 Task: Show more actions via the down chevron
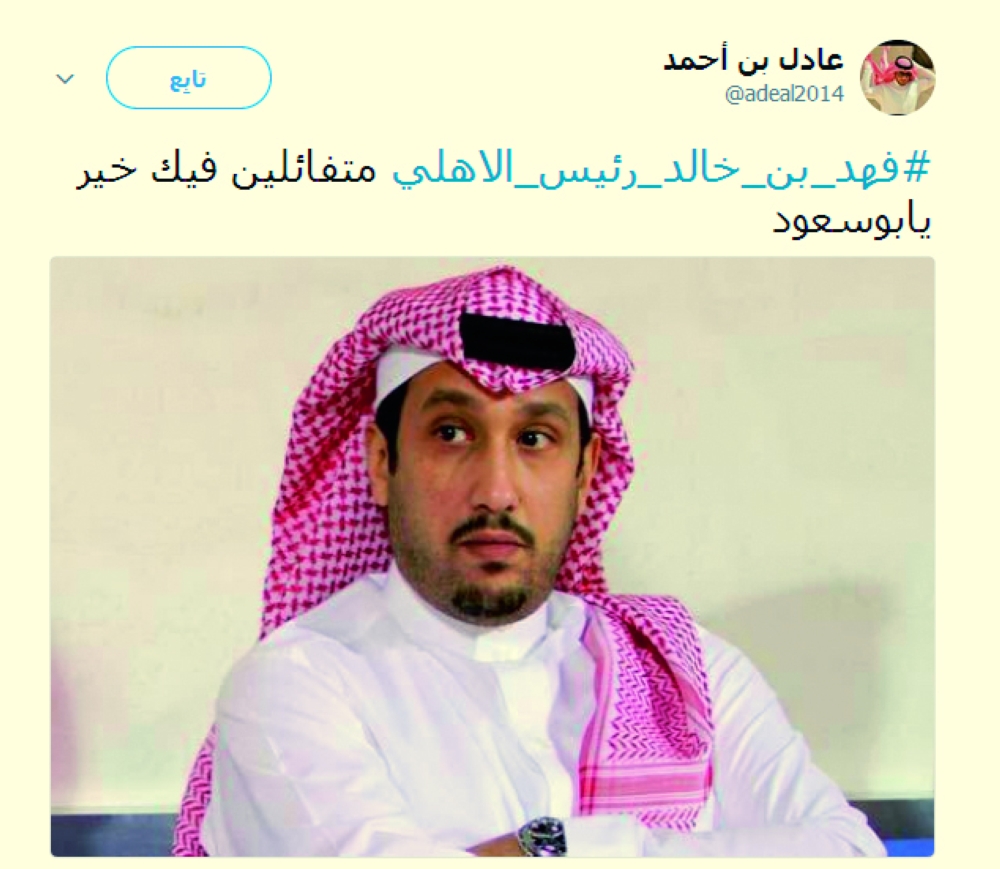pos(65,79)
